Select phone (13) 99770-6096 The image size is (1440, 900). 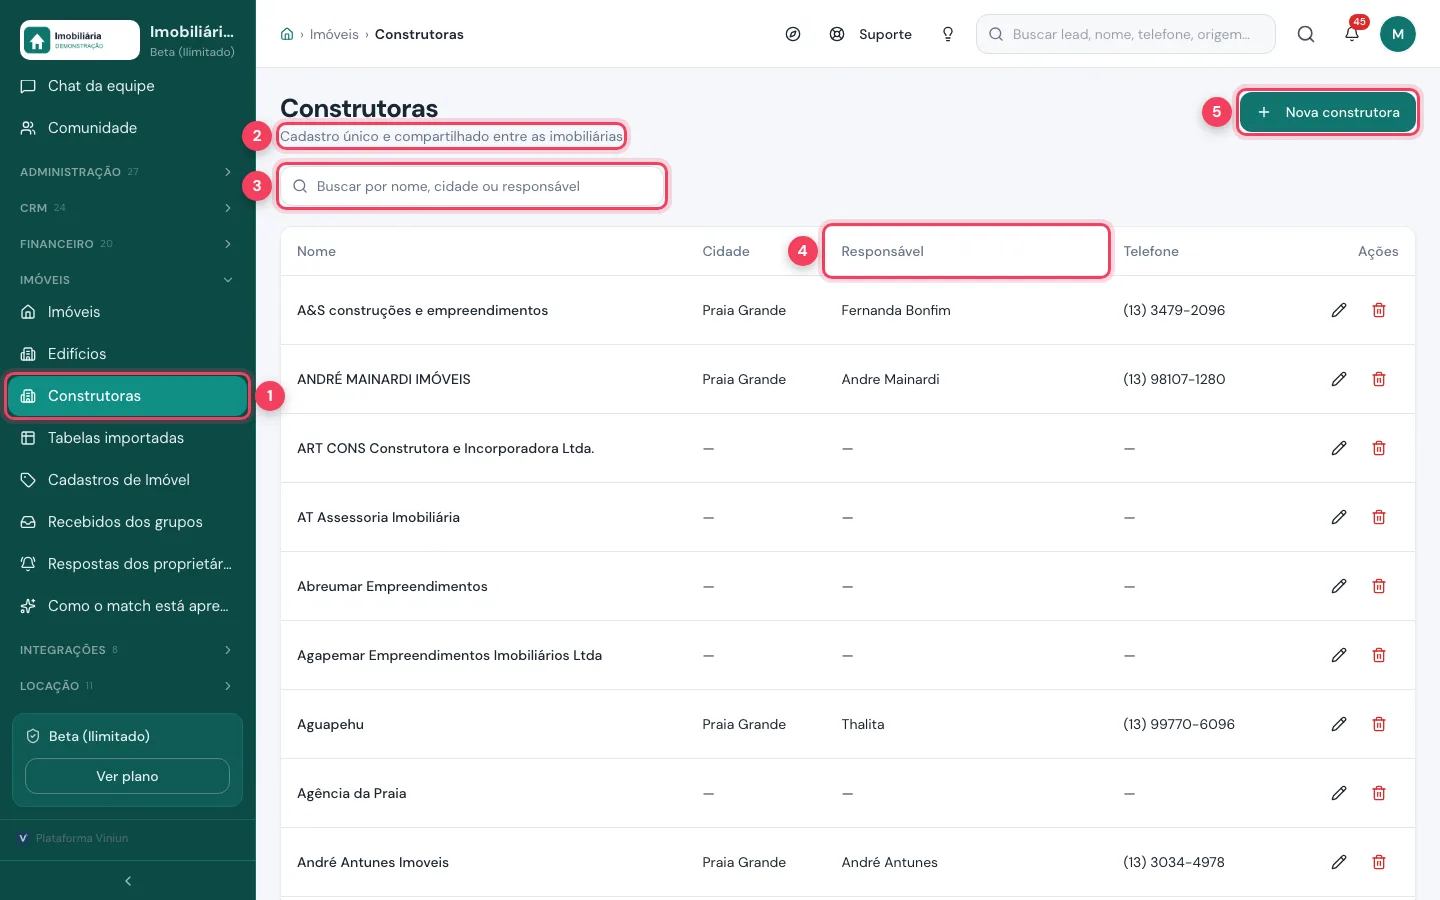tap(1179, 724)
